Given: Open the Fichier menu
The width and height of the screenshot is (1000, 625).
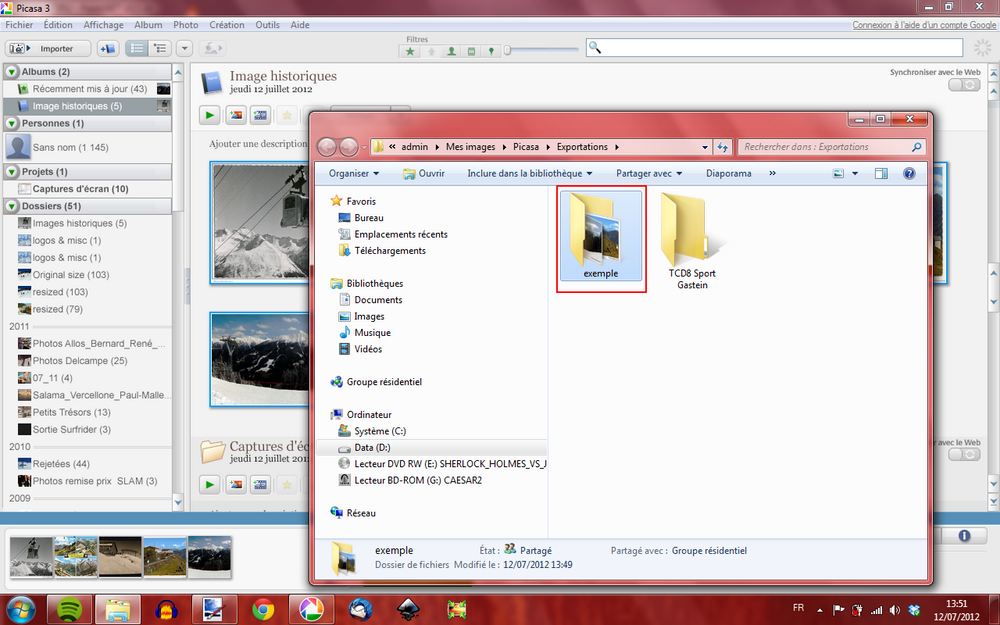Looking at the screenshot, I should (19, 25).
